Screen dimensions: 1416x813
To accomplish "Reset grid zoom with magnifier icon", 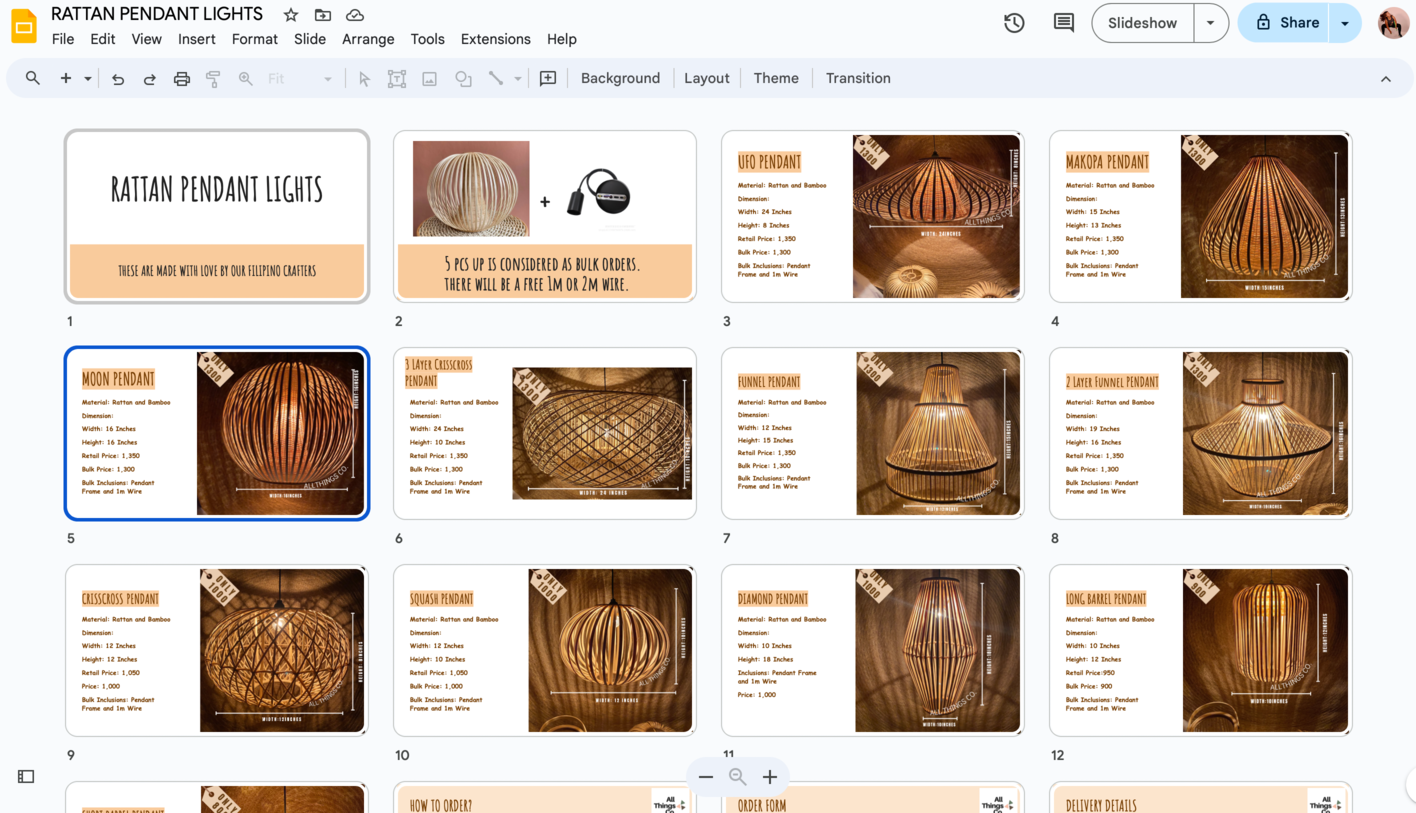I will click(x=738, y=777).
